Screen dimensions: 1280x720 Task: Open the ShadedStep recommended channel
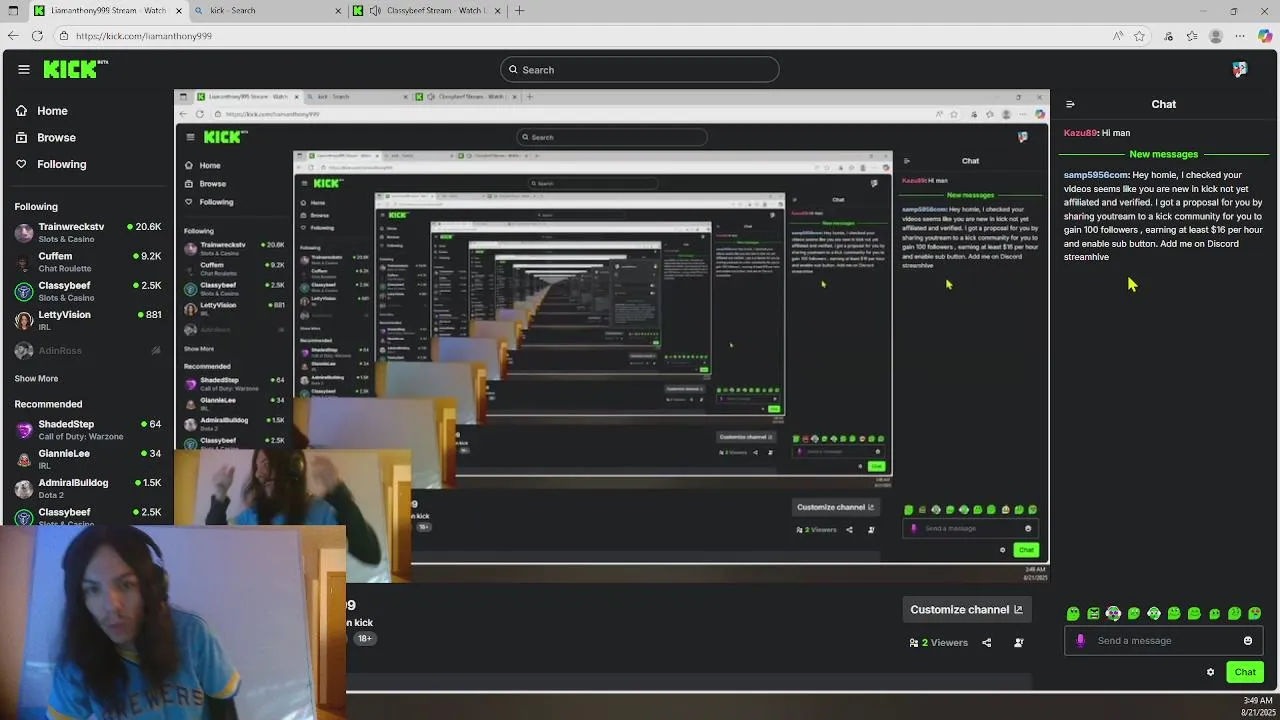click(x=88, y=430)
